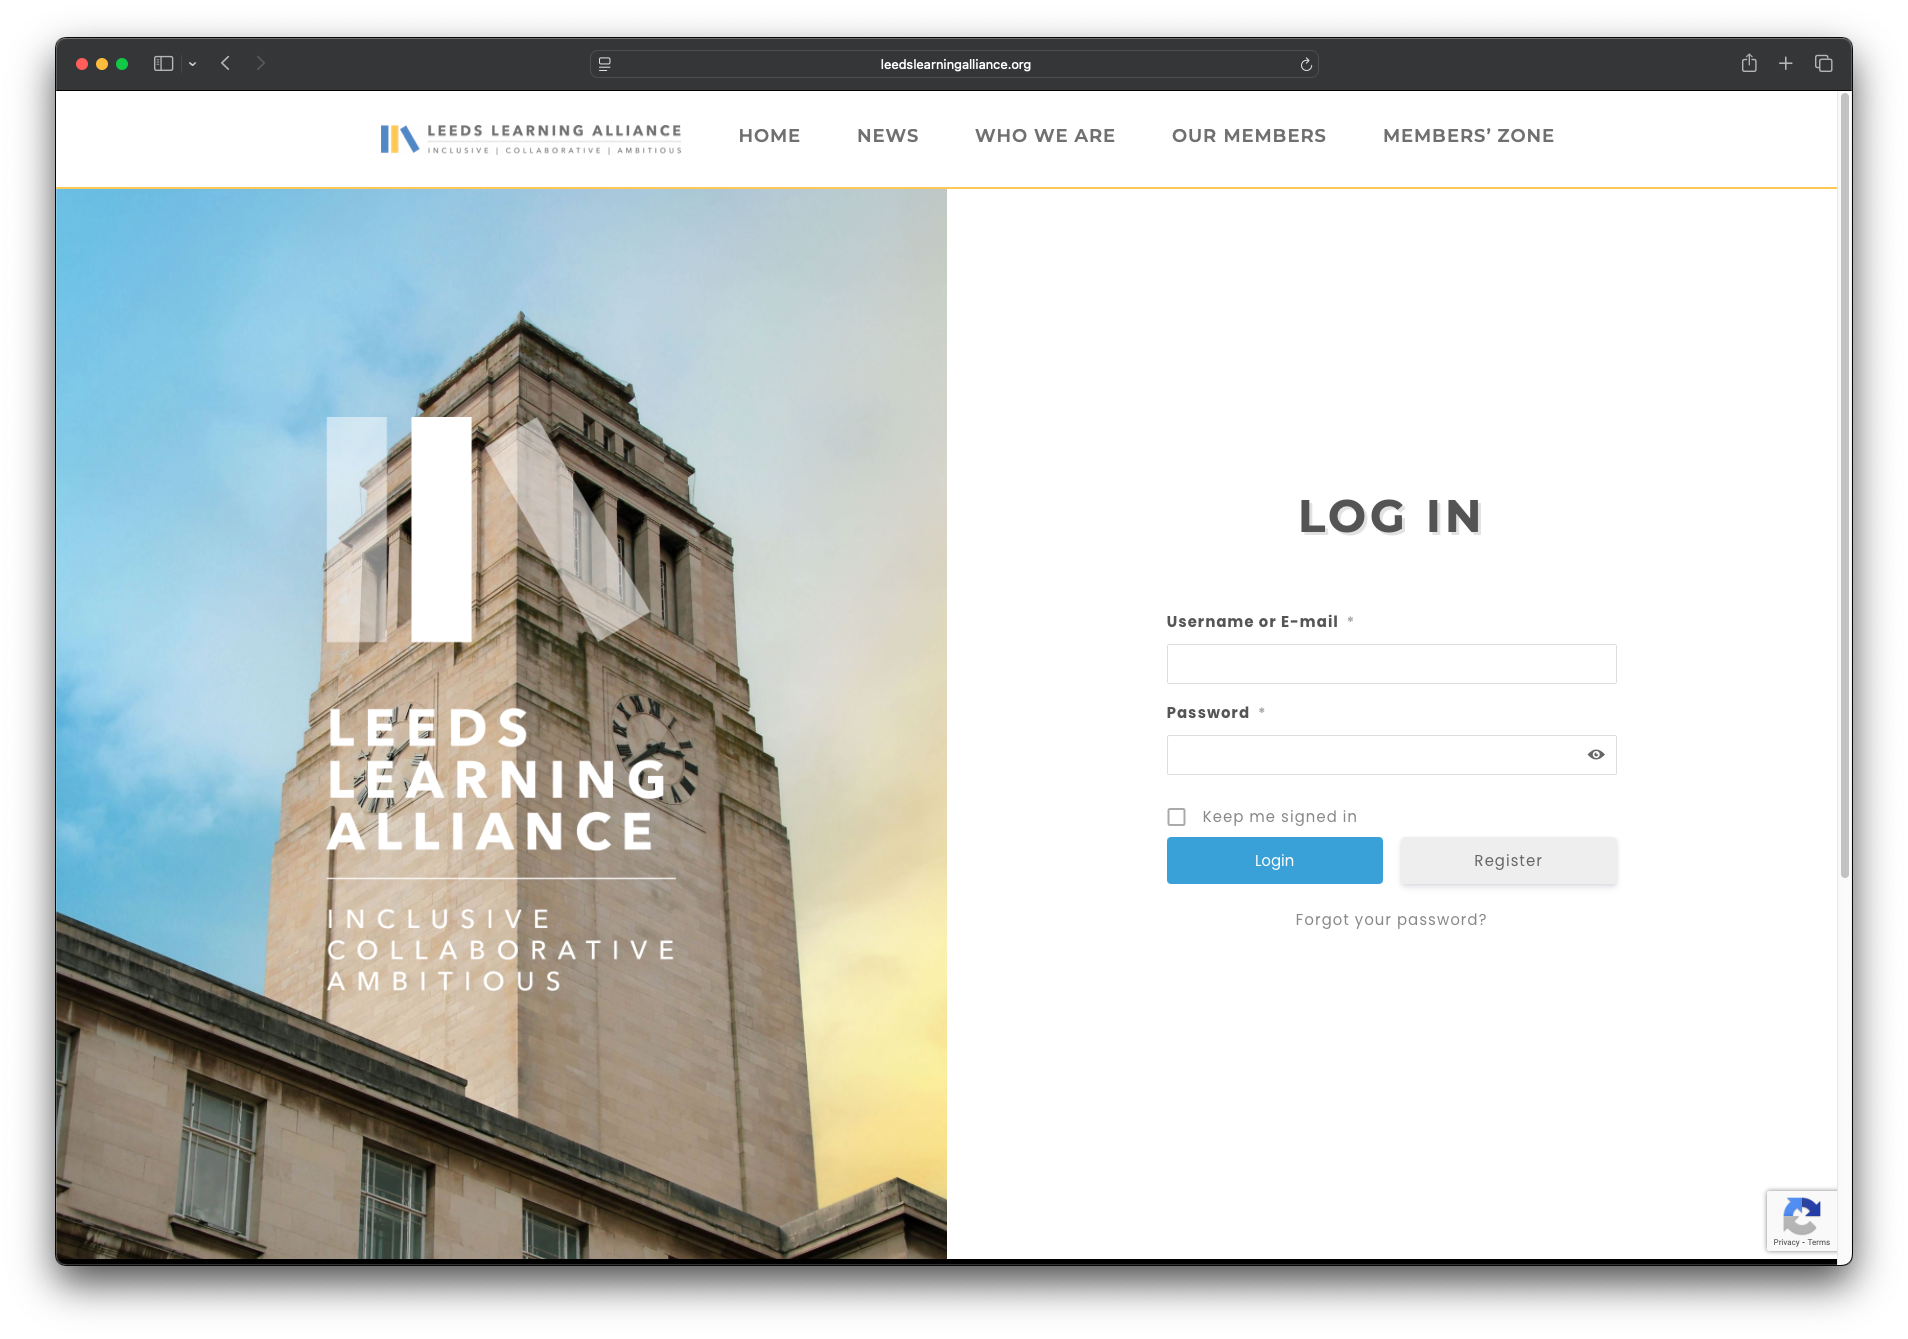Click the browser forward arrow
The height and width of the screenshot is (1339, 1908).
point(260,63)
